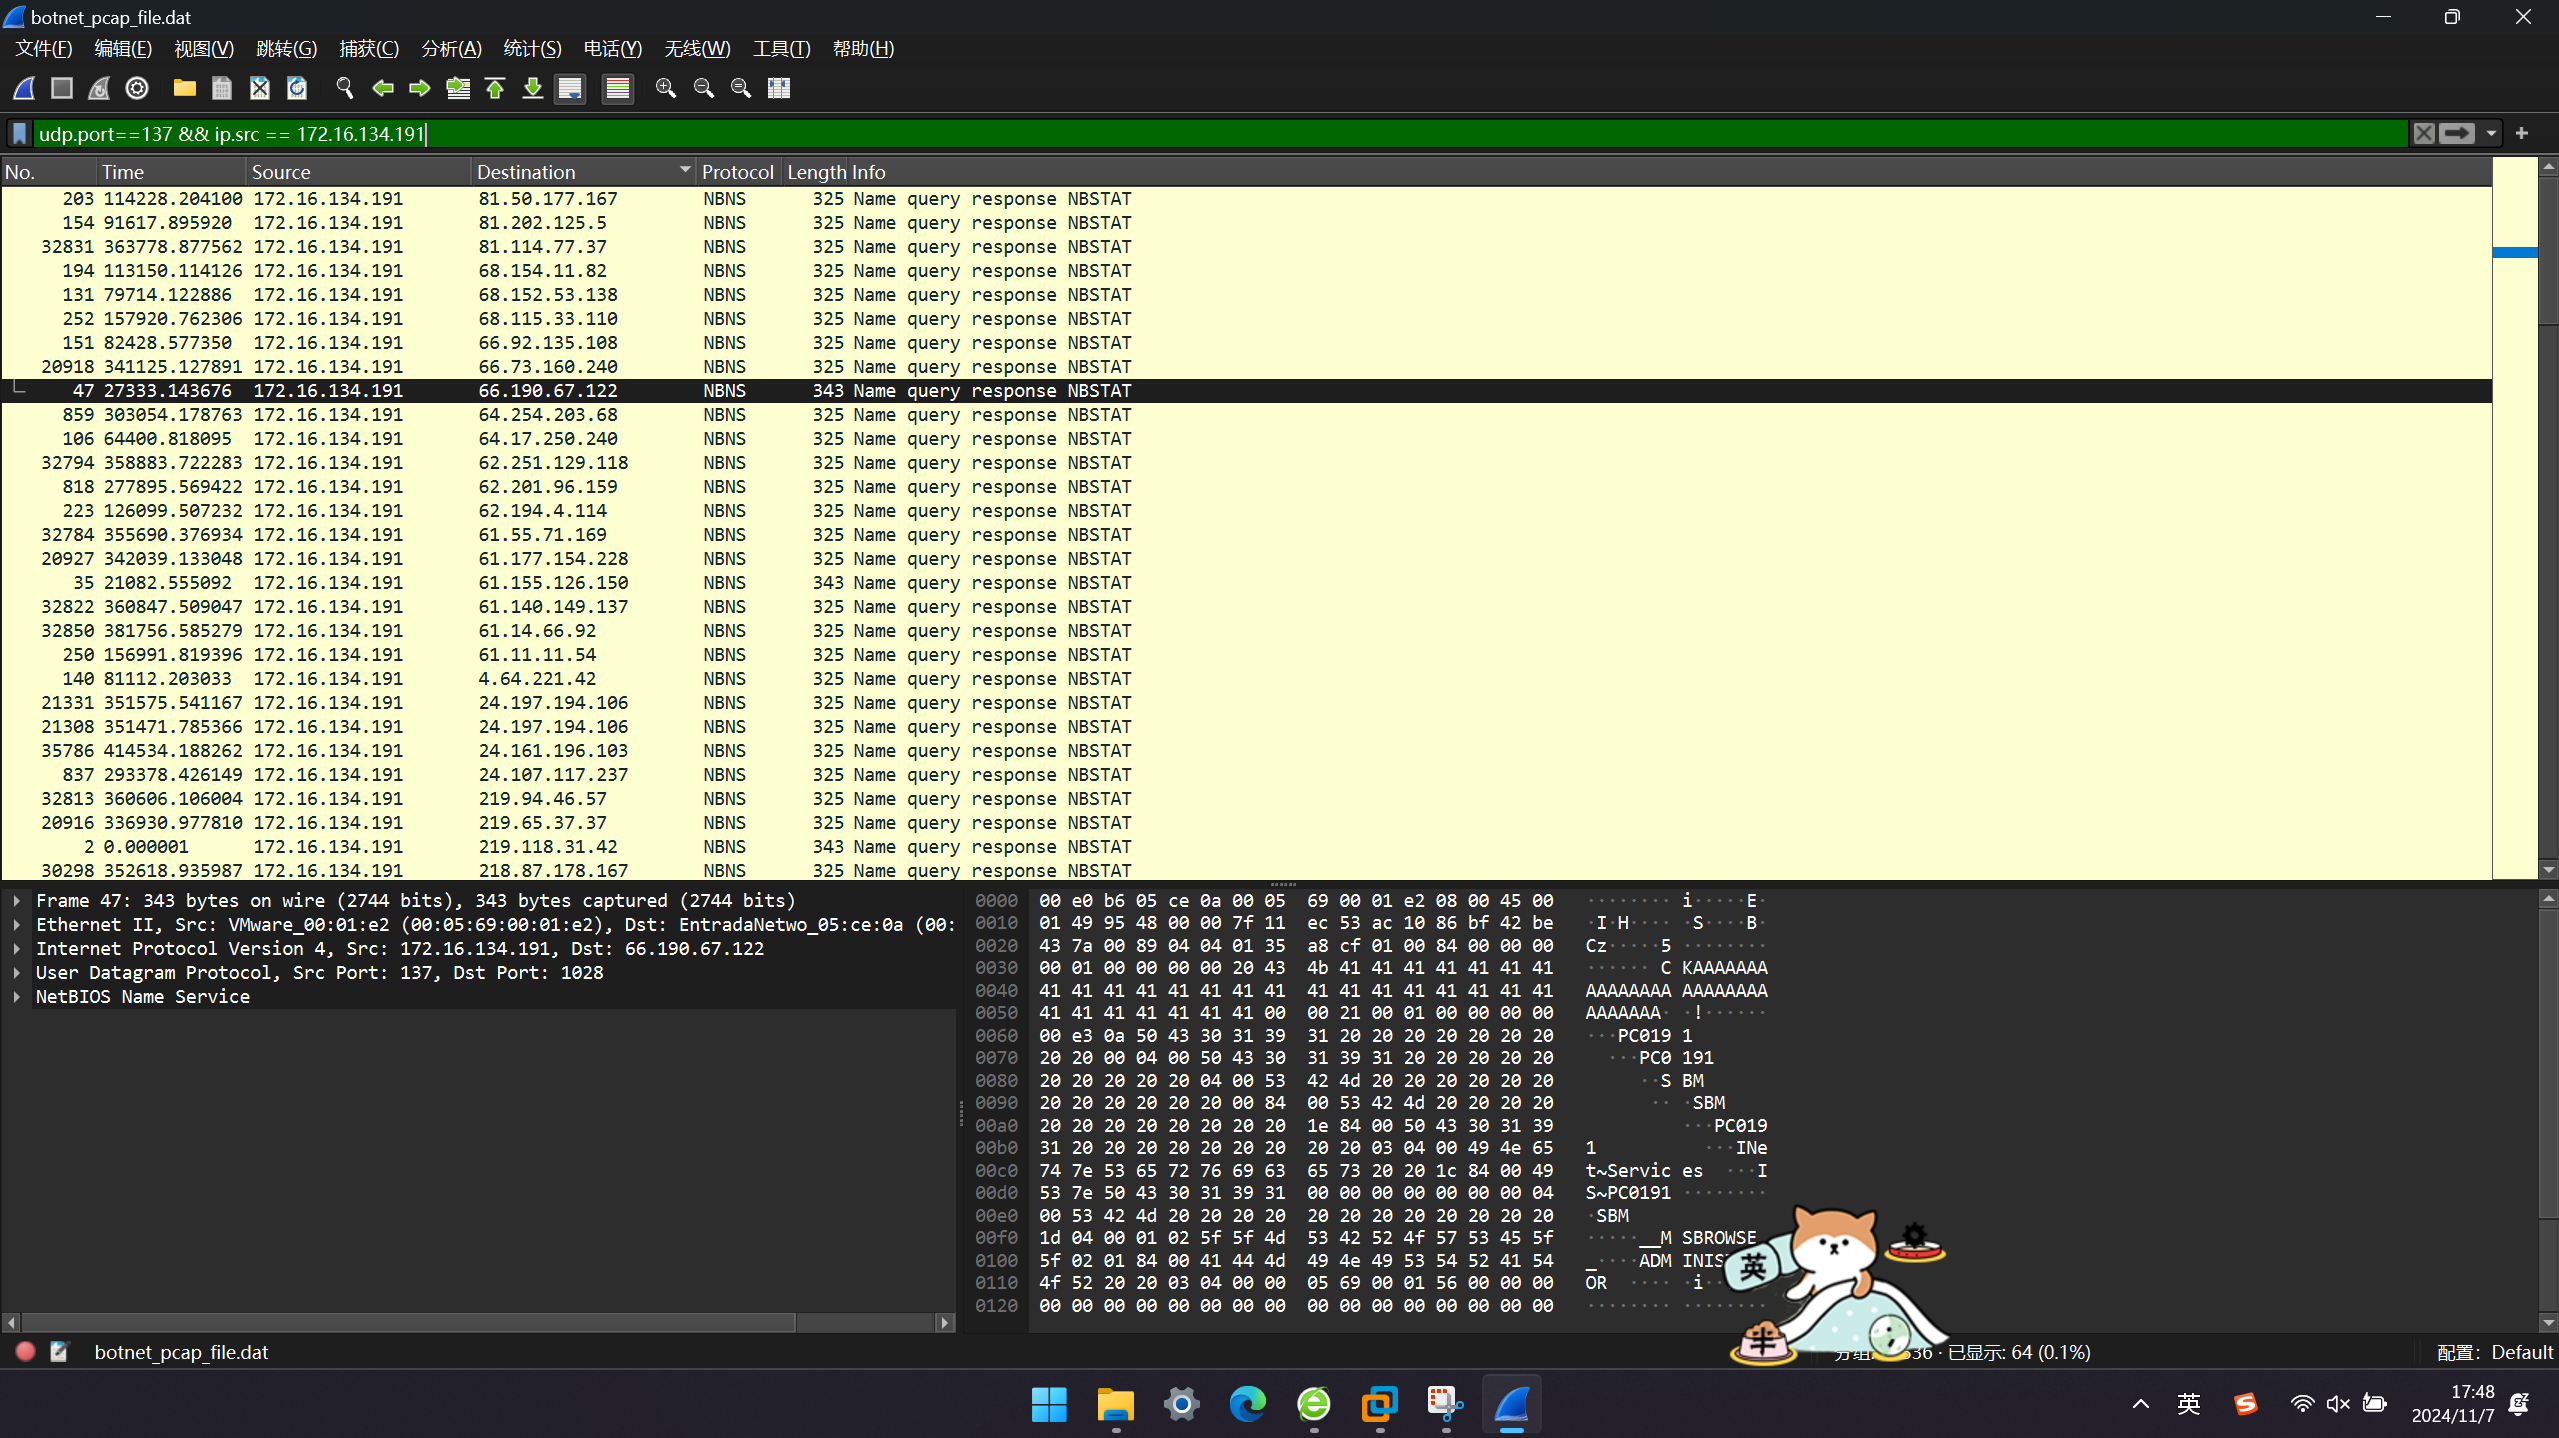The width and height of the screenshot is (2559, 1438).
Task: Apply the display filter arrow
Action: click(x=2457, y=133)
